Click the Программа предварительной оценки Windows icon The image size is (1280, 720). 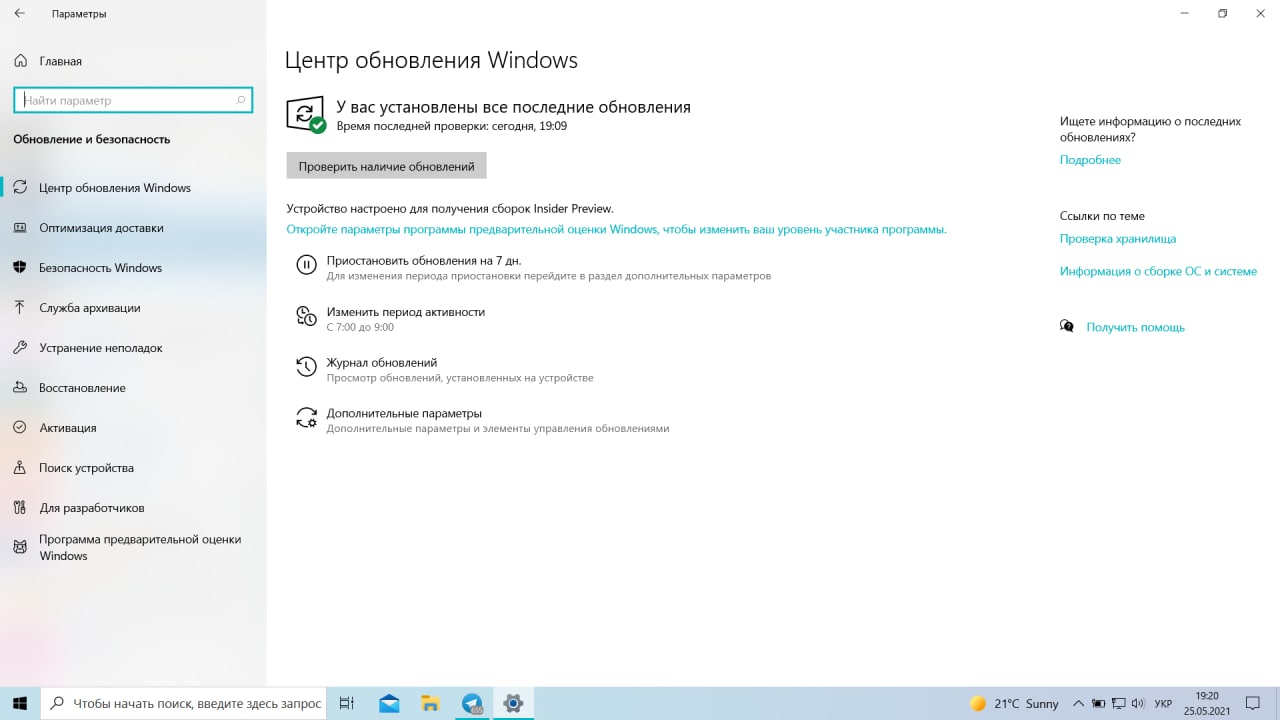(x=20, y=547)
